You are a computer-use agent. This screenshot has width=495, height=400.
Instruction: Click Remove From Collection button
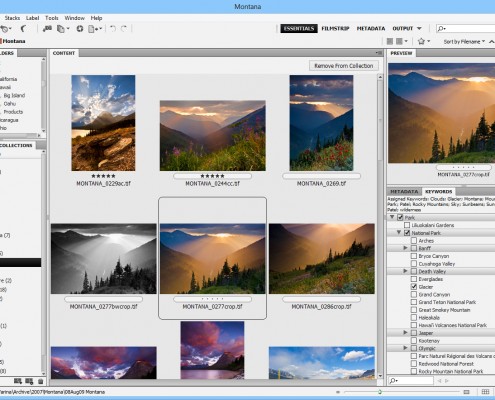tap(344, 66)
